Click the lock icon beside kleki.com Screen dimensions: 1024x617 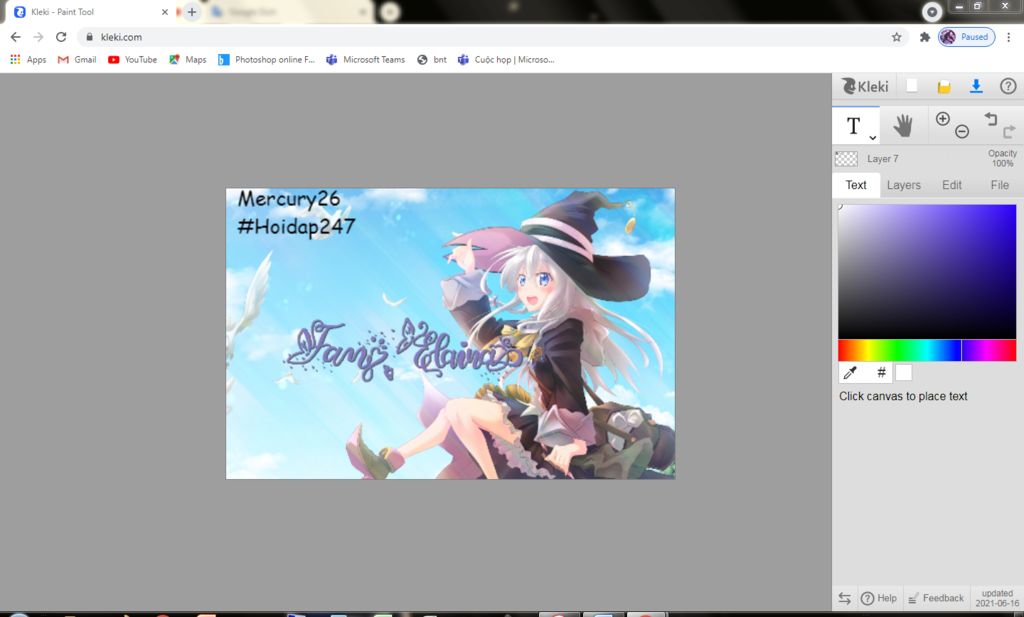[x=90, y=37]
